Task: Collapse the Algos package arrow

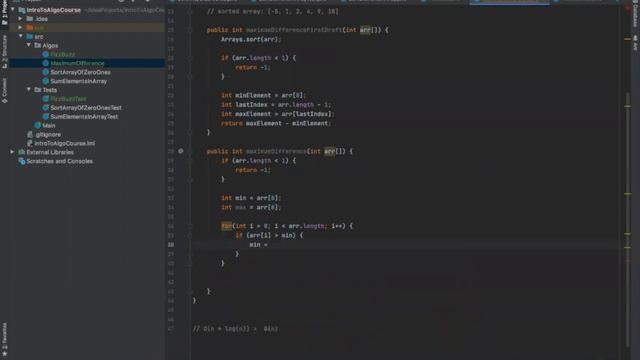Action: tap(29, 45)
